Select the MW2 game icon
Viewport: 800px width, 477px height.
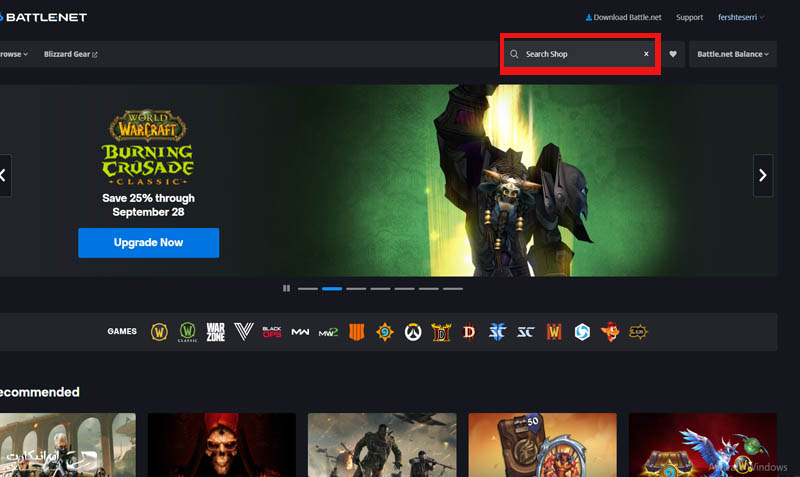(x=328, y=333)
